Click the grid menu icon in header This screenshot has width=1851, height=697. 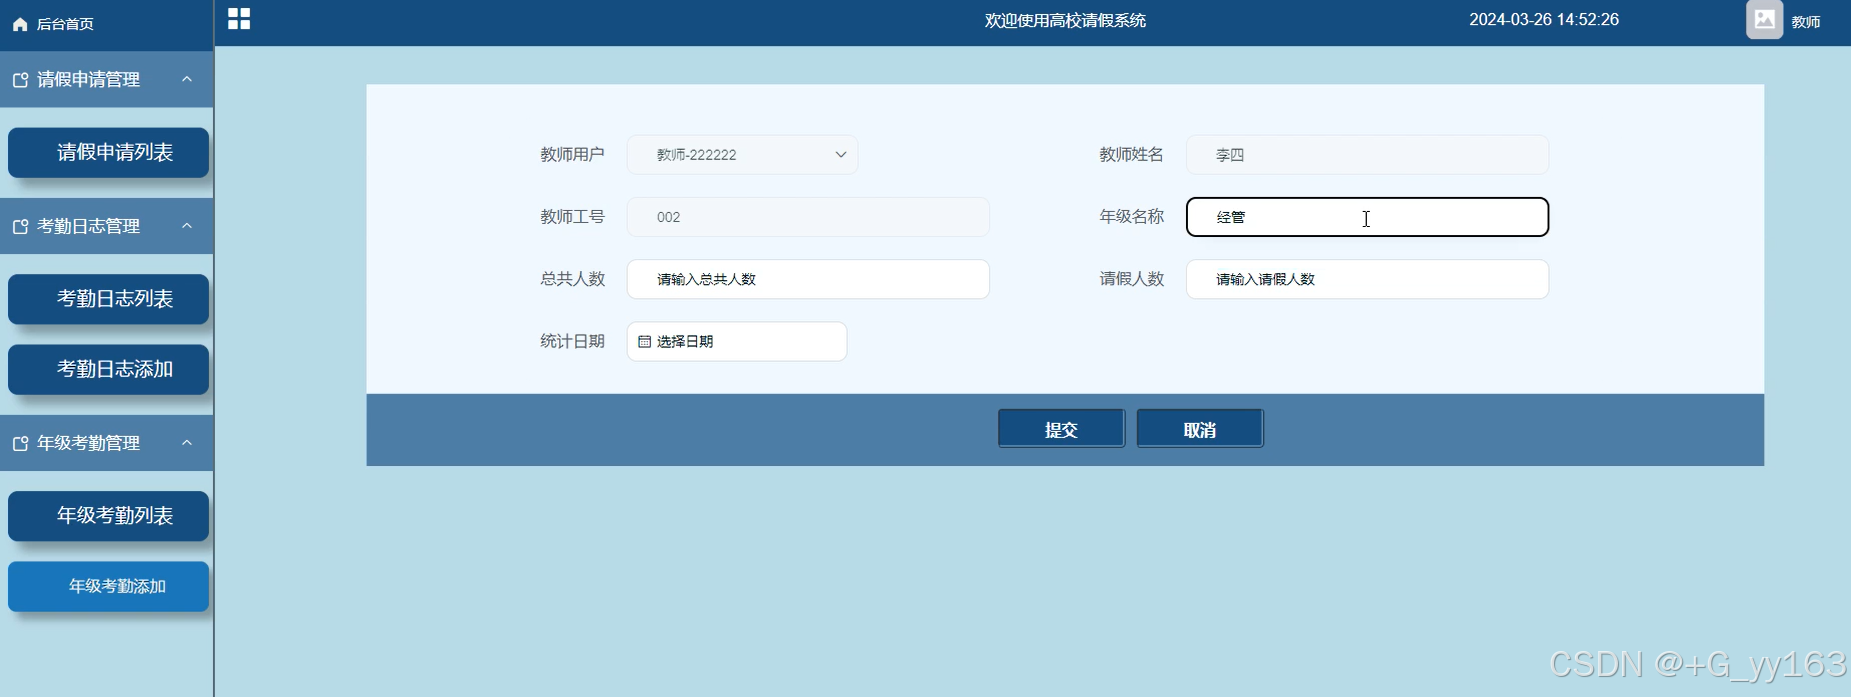[x=239, y=19]
